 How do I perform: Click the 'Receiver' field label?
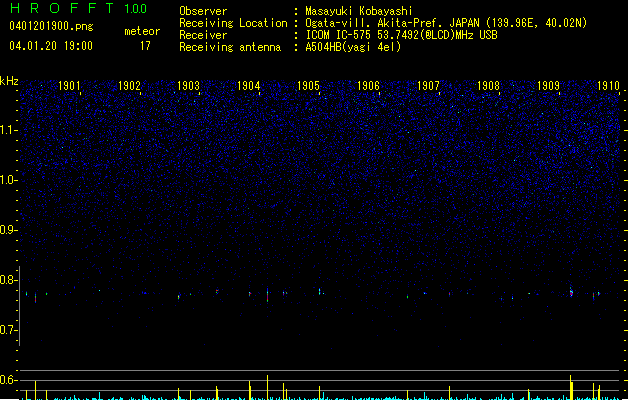click(203, 35)
